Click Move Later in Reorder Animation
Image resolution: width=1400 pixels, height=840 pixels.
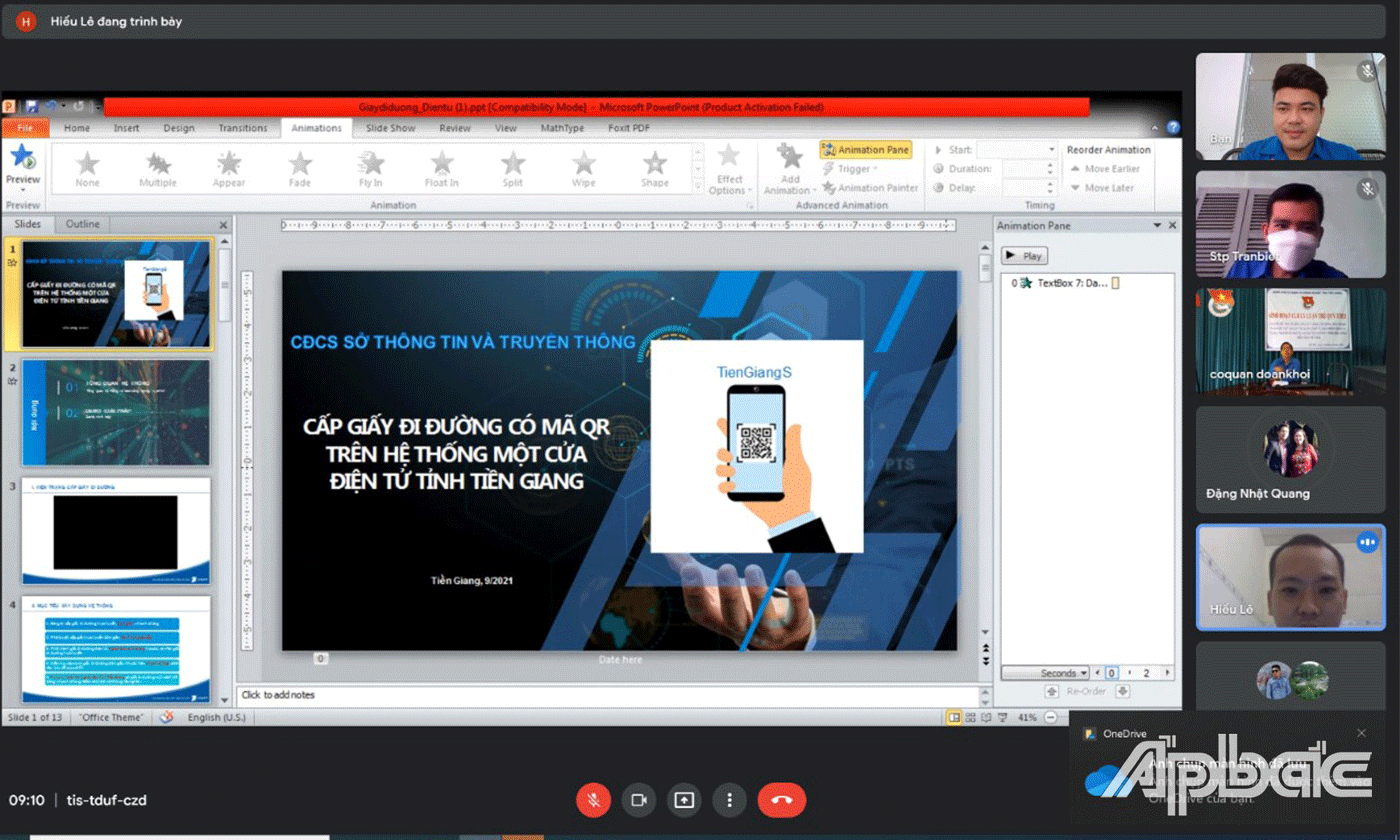[1102, 187]
